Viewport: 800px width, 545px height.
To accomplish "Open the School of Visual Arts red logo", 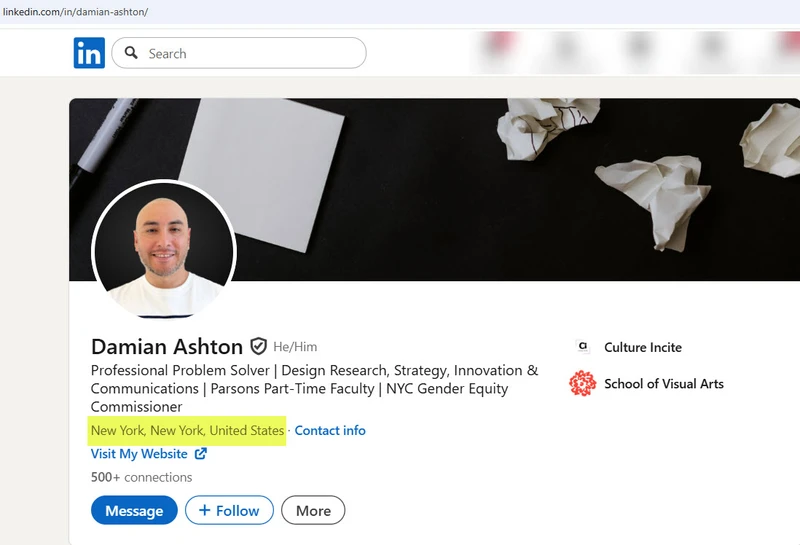I will click(582, 383).
